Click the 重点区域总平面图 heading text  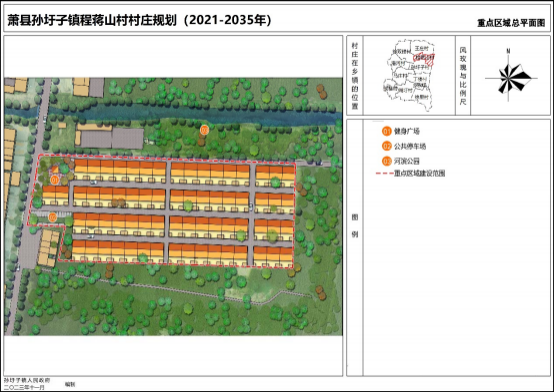pos(511,23)
